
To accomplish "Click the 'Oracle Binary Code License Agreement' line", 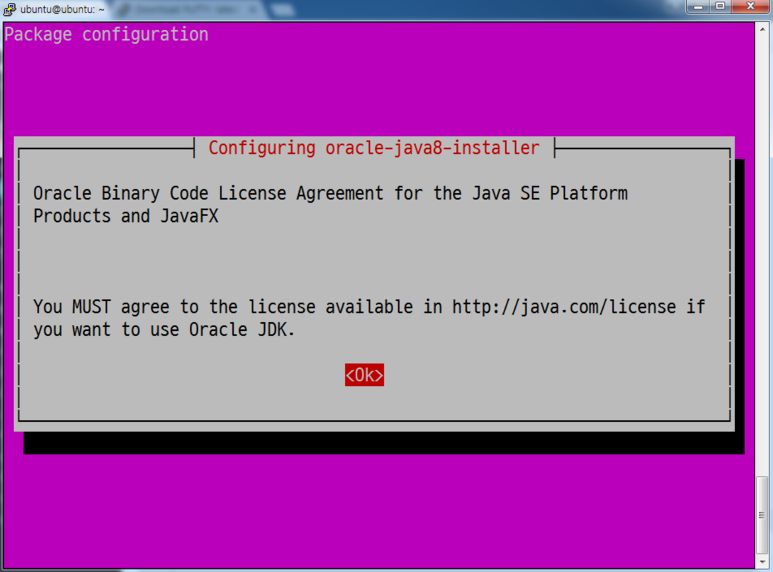I will click(210, 193).
